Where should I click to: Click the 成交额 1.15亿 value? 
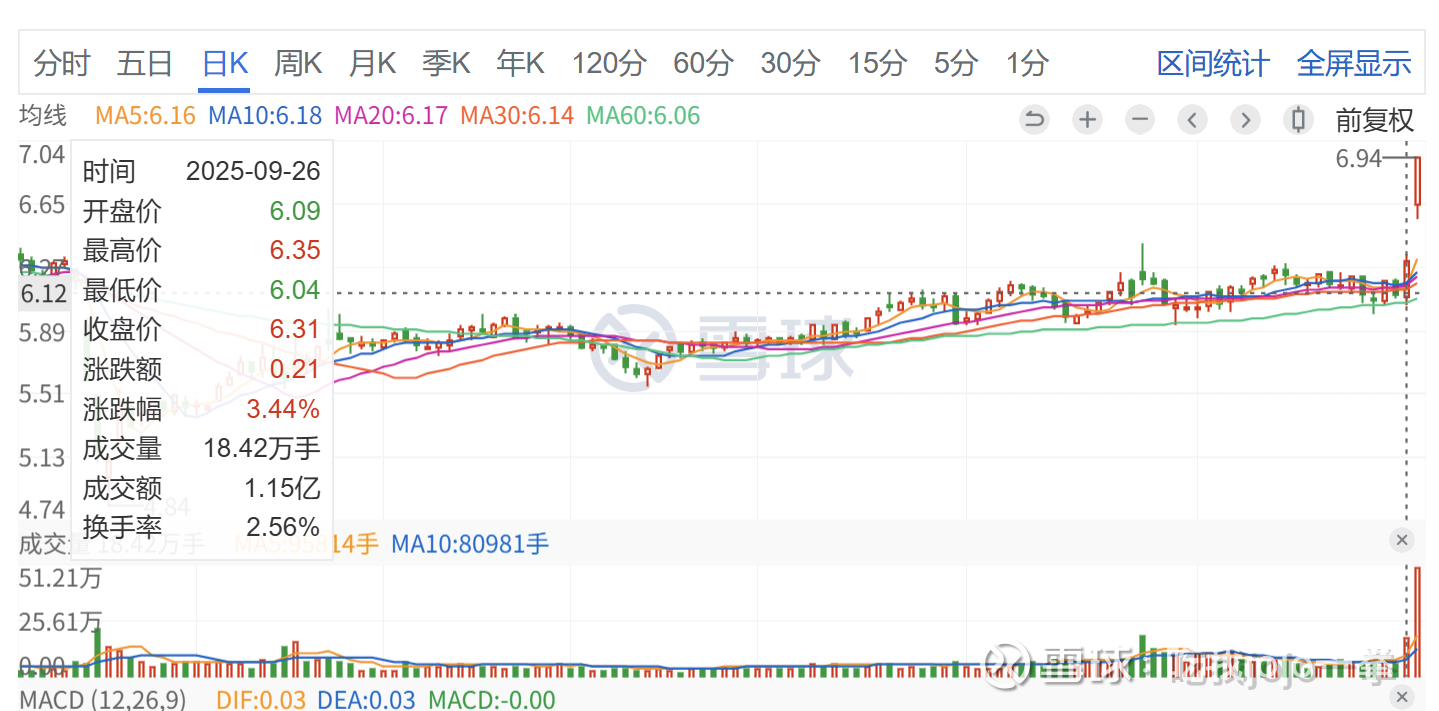click(x=282, y=488)
